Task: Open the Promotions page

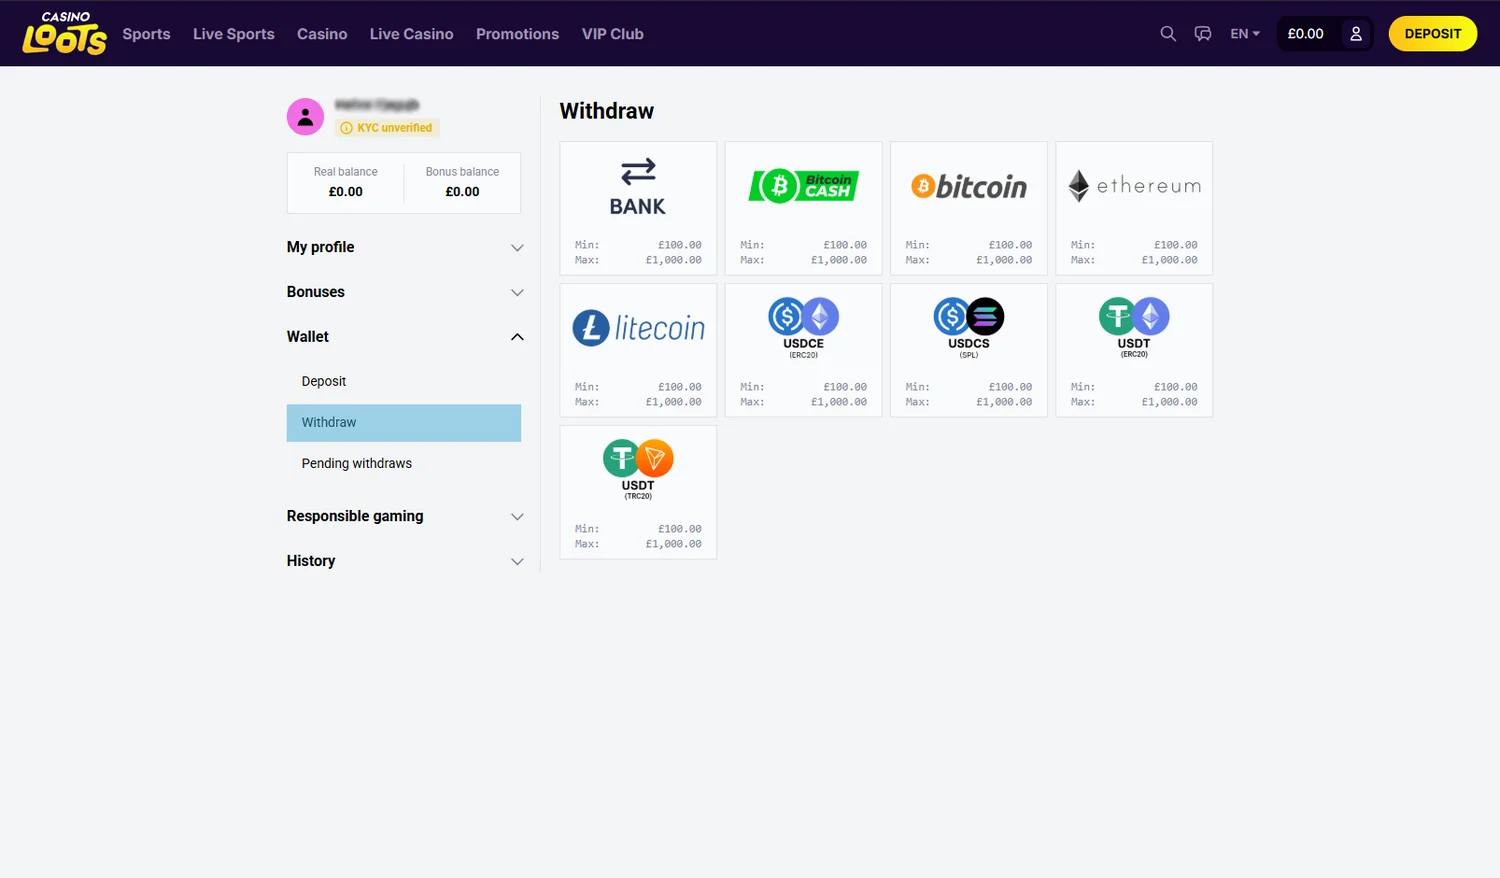Action: [518, 34]
